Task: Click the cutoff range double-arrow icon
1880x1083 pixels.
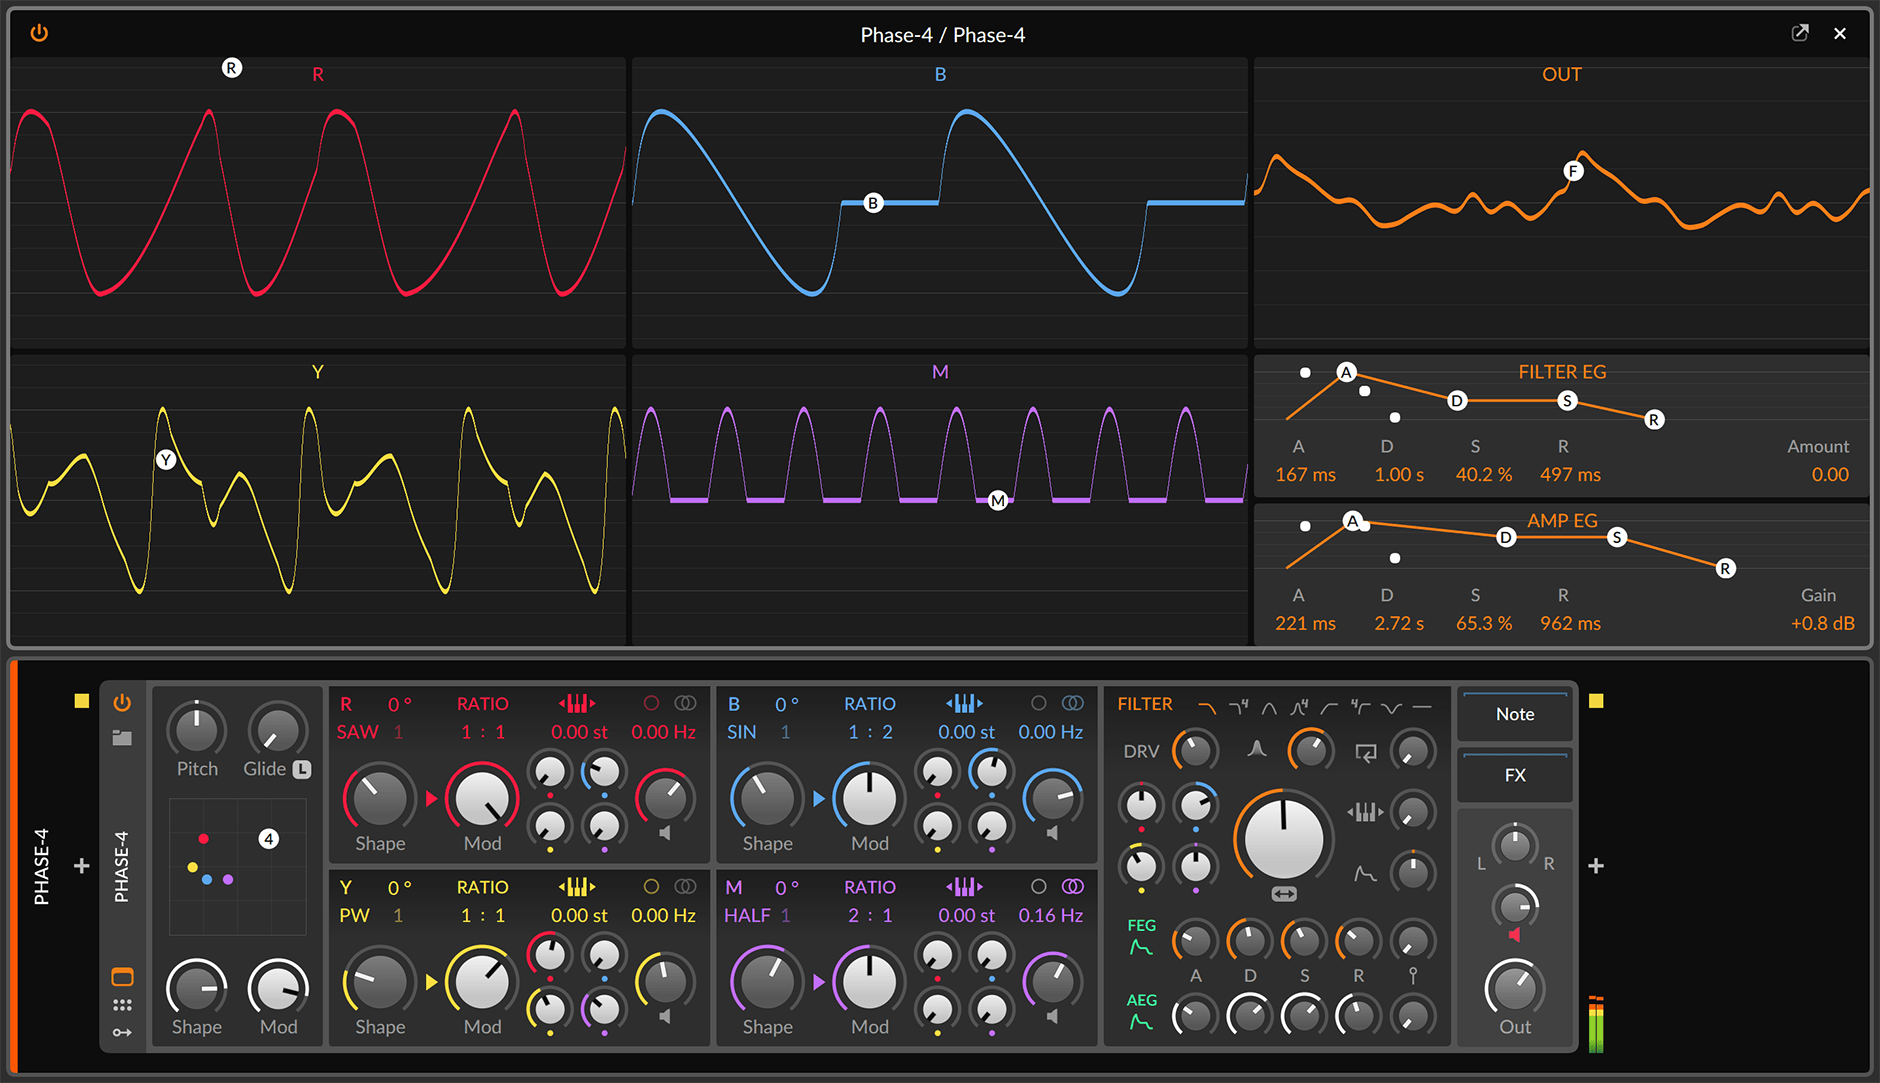Action: pos(1284,894)
